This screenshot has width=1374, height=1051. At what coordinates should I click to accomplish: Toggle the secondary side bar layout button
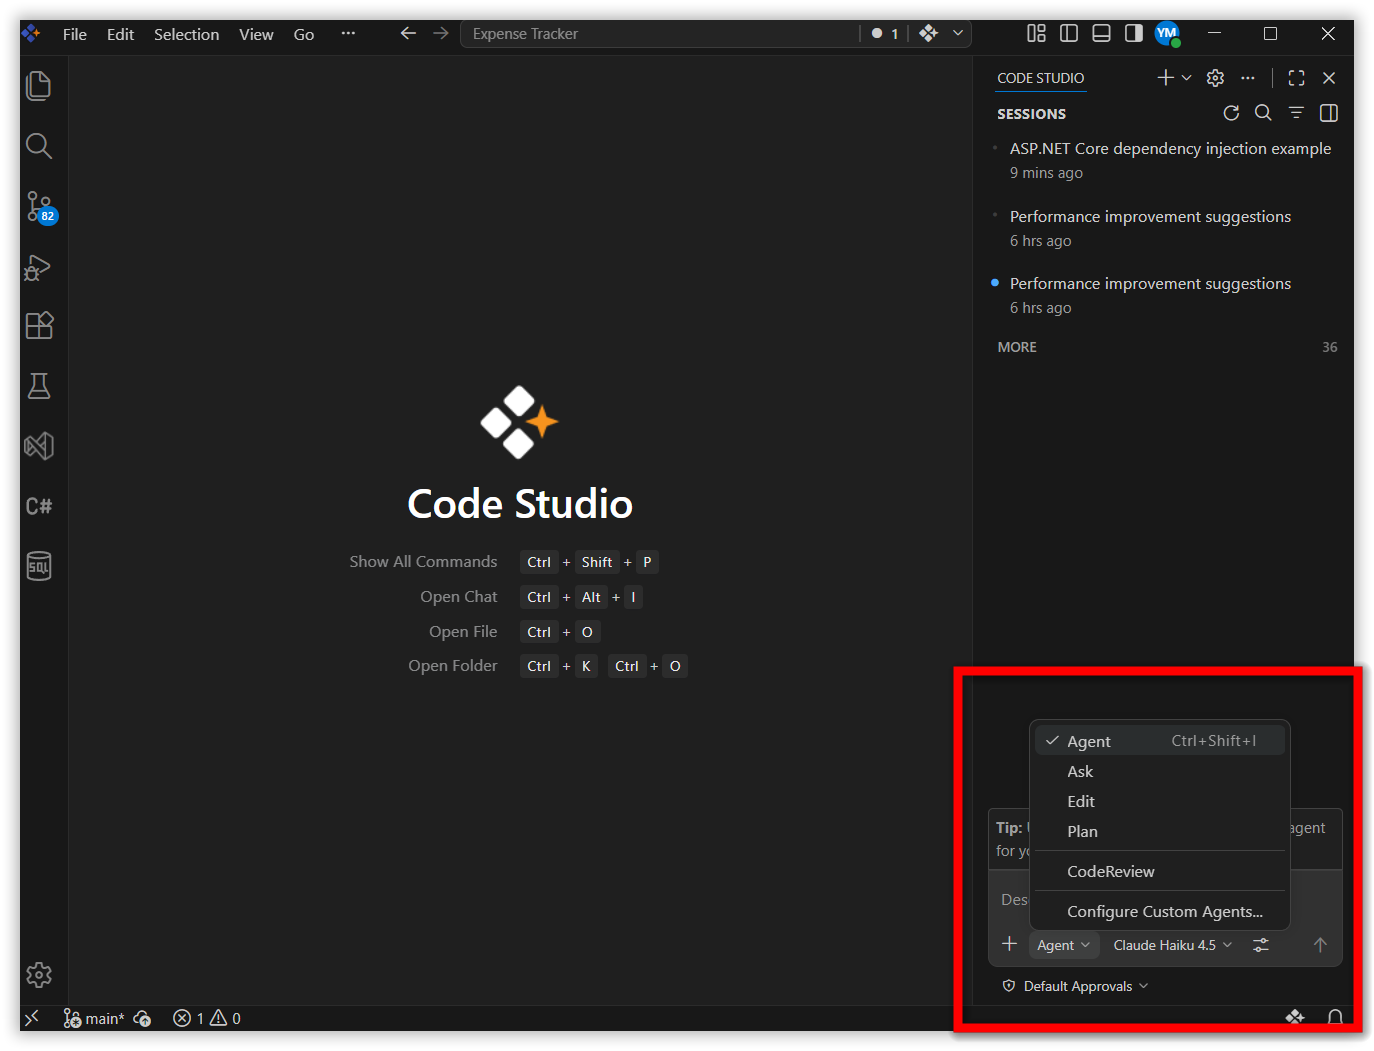[x=1133, y=33]
